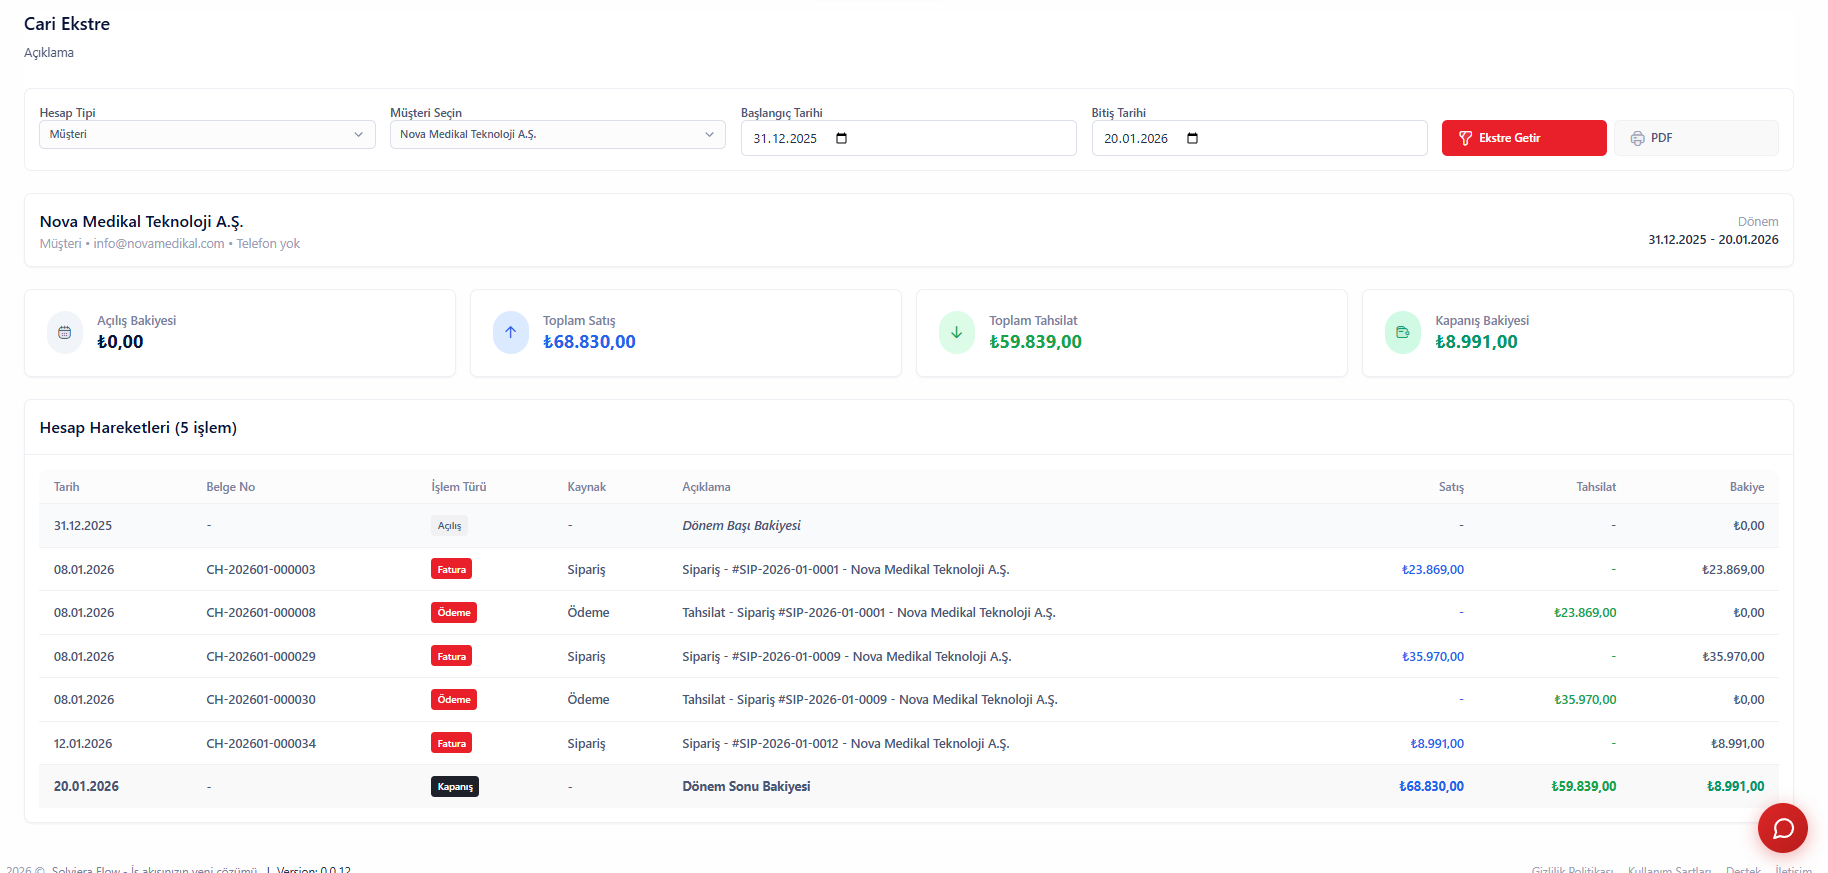
Task: Click the Kapanış badge in last row
Action: (x=455, y=787)
